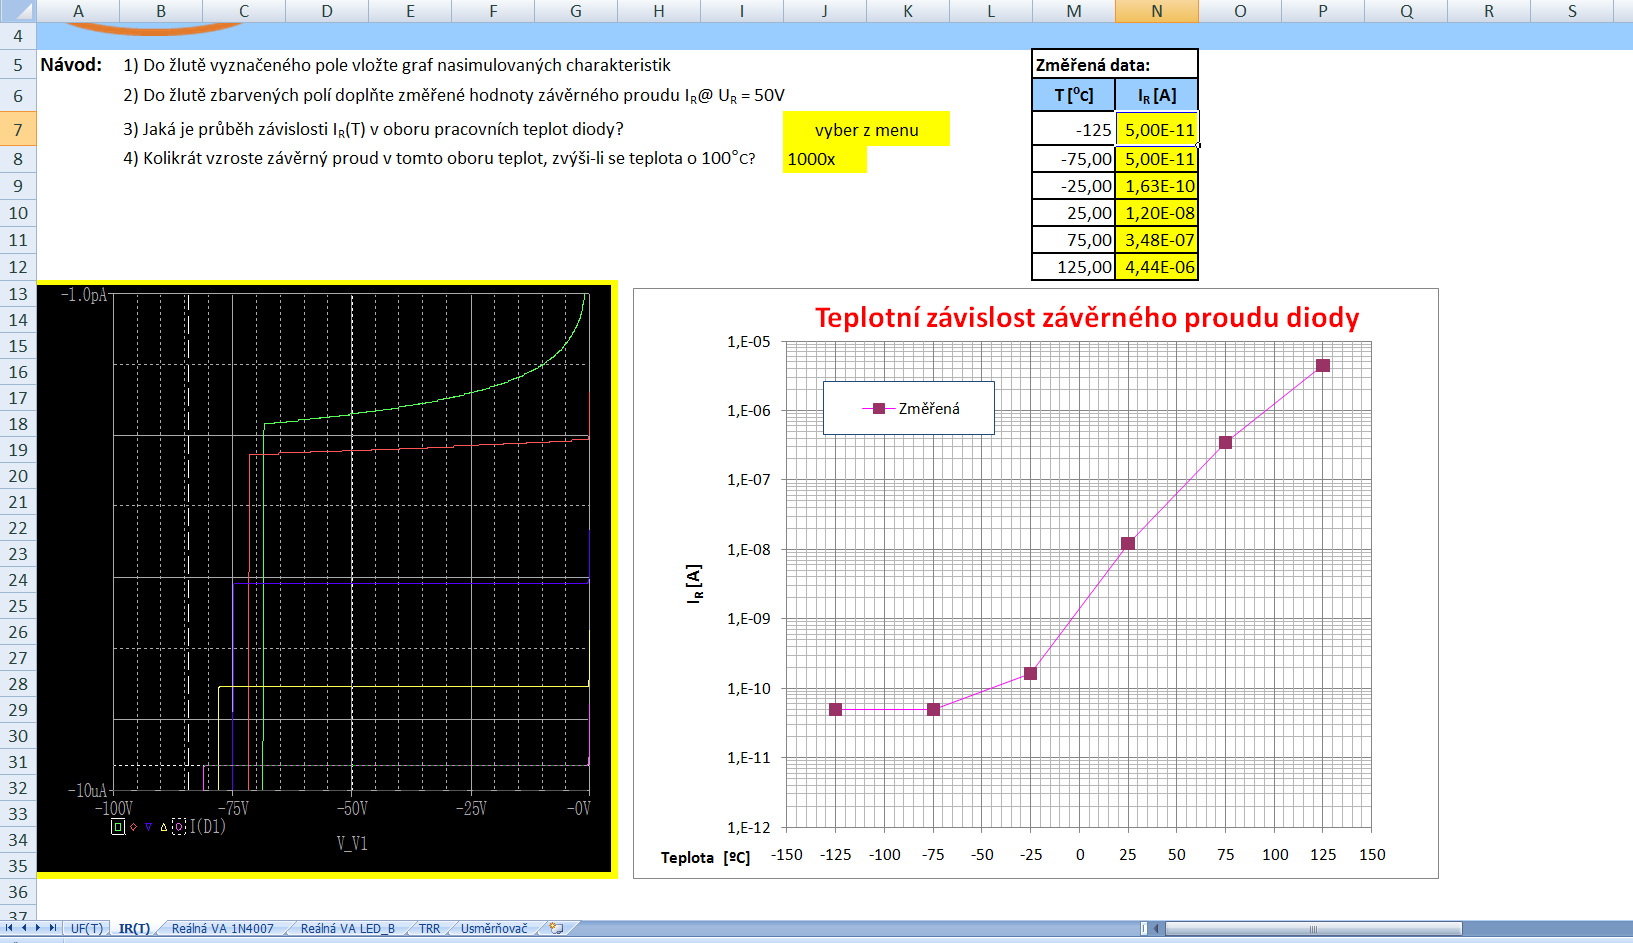Select column M header
The width and height of the screenshot is (1633, 943).
click(1074, 11)
